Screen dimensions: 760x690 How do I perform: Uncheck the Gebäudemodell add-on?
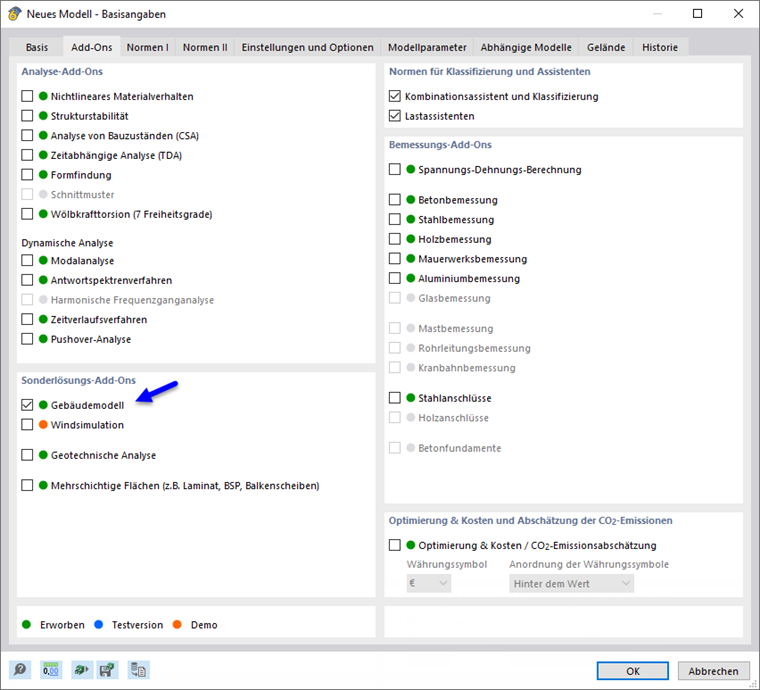pyautogui.click(x=27, y=405)
